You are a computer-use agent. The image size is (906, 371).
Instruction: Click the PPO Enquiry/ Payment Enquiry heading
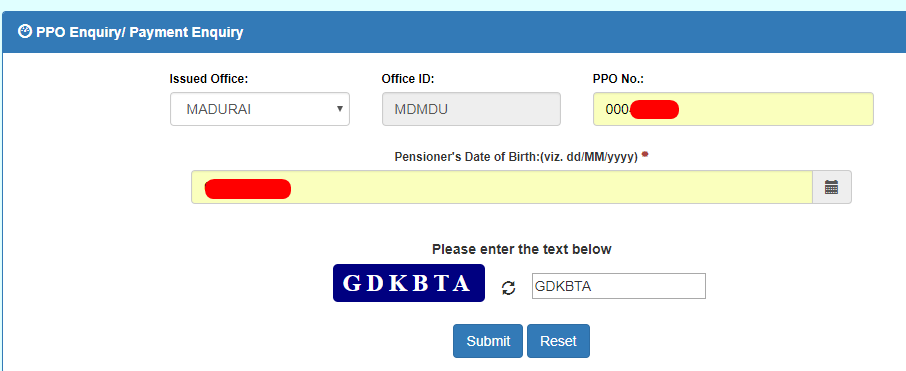pos(139,32)
